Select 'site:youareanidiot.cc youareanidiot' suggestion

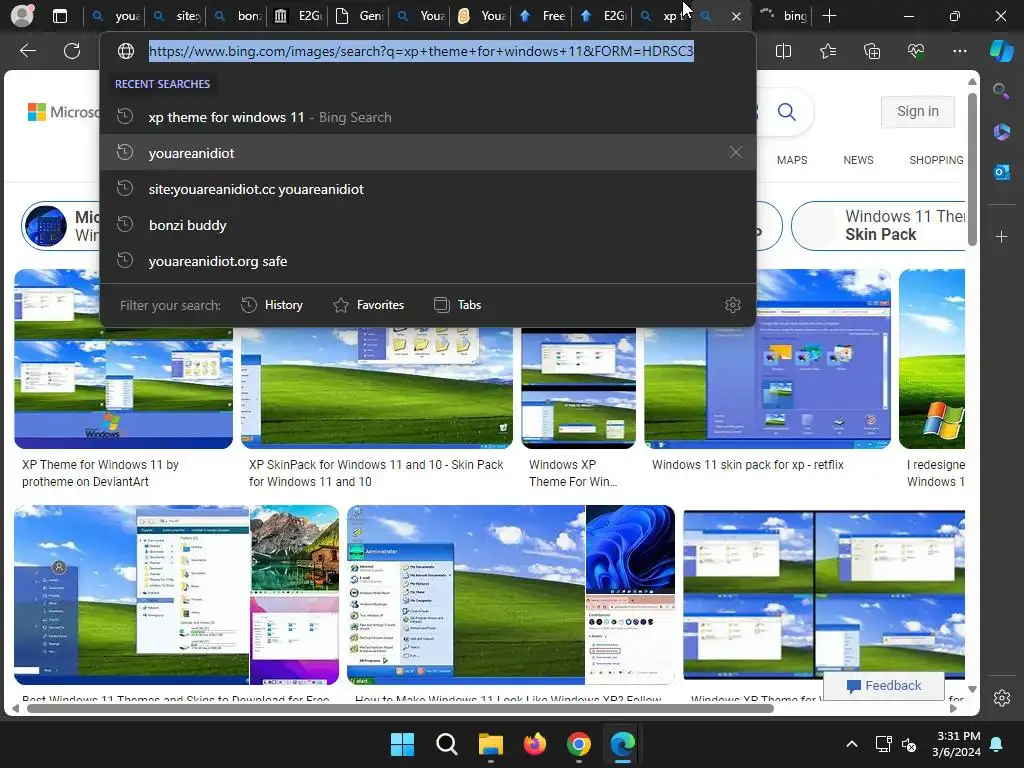click(x=428, y=189)
